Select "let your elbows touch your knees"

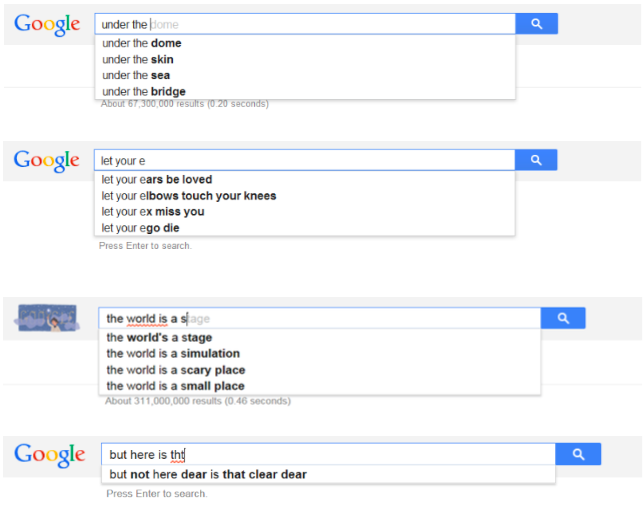189,196
